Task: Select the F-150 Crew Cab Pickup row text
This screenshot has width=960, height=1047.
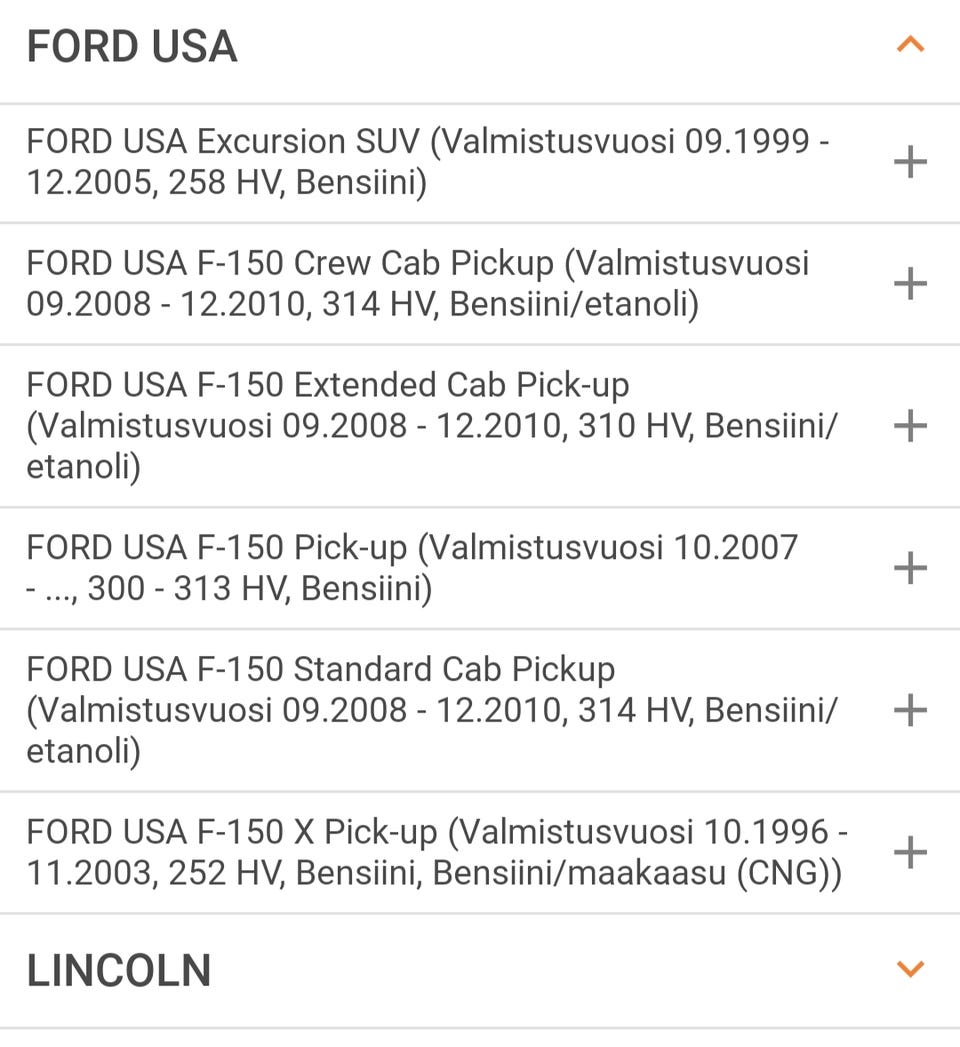Action: pyautogui.click(x=417, y=264)
